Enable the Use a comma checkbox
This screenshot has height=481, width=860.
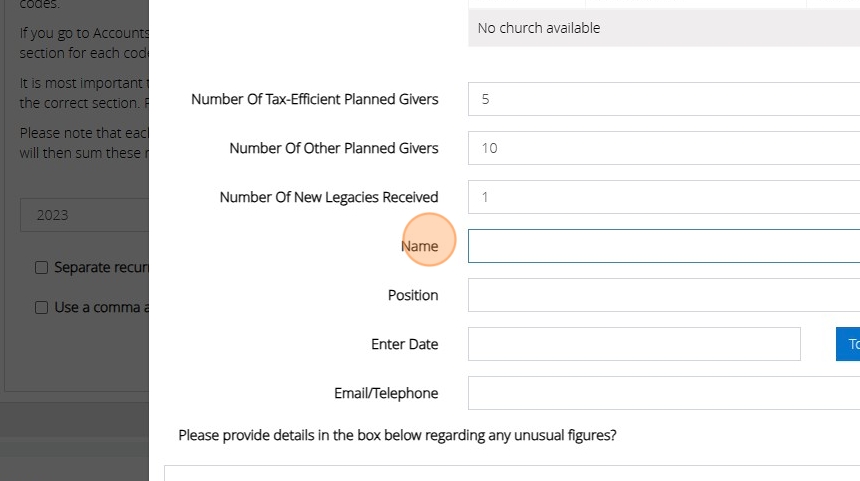pos(42,307)
